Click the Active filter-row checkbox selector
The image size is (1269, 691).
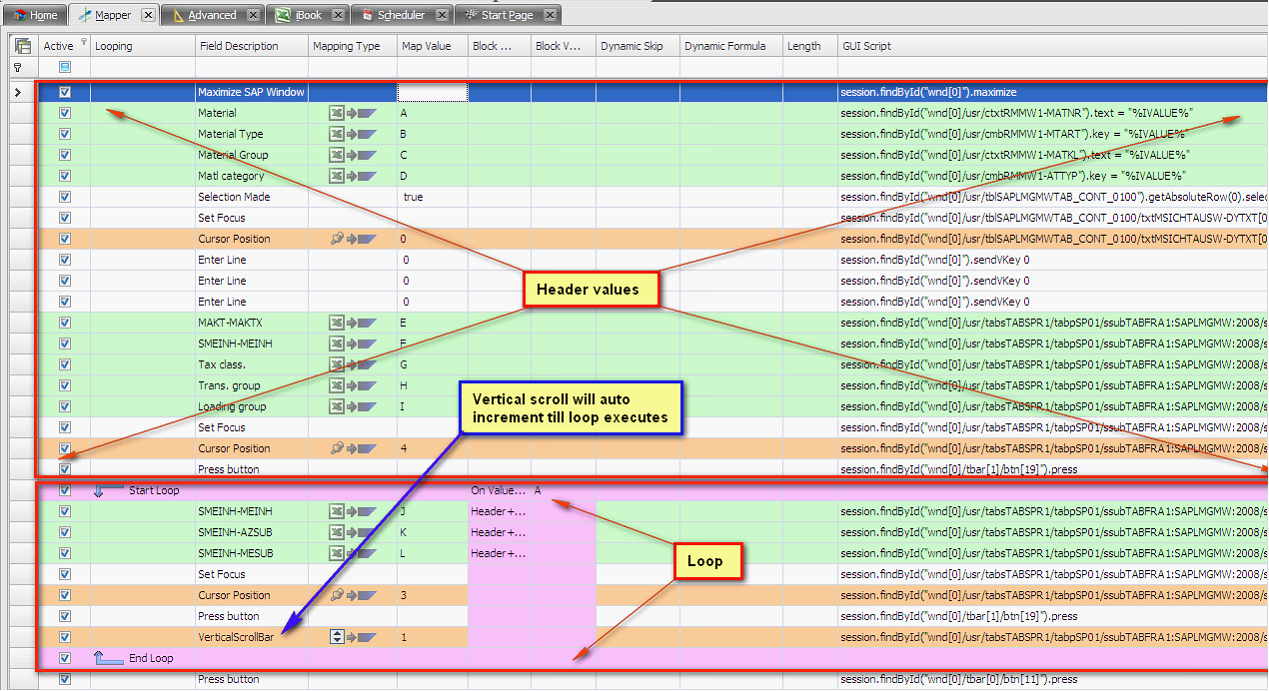pyautogui.click(x=65, y=67)
